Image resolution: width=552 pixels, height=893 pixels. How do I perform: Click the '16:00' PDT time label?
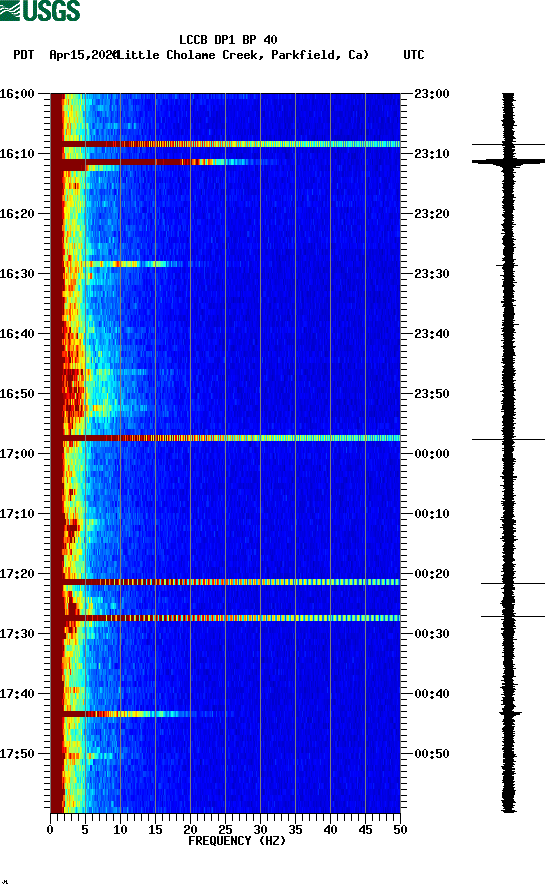17,93
